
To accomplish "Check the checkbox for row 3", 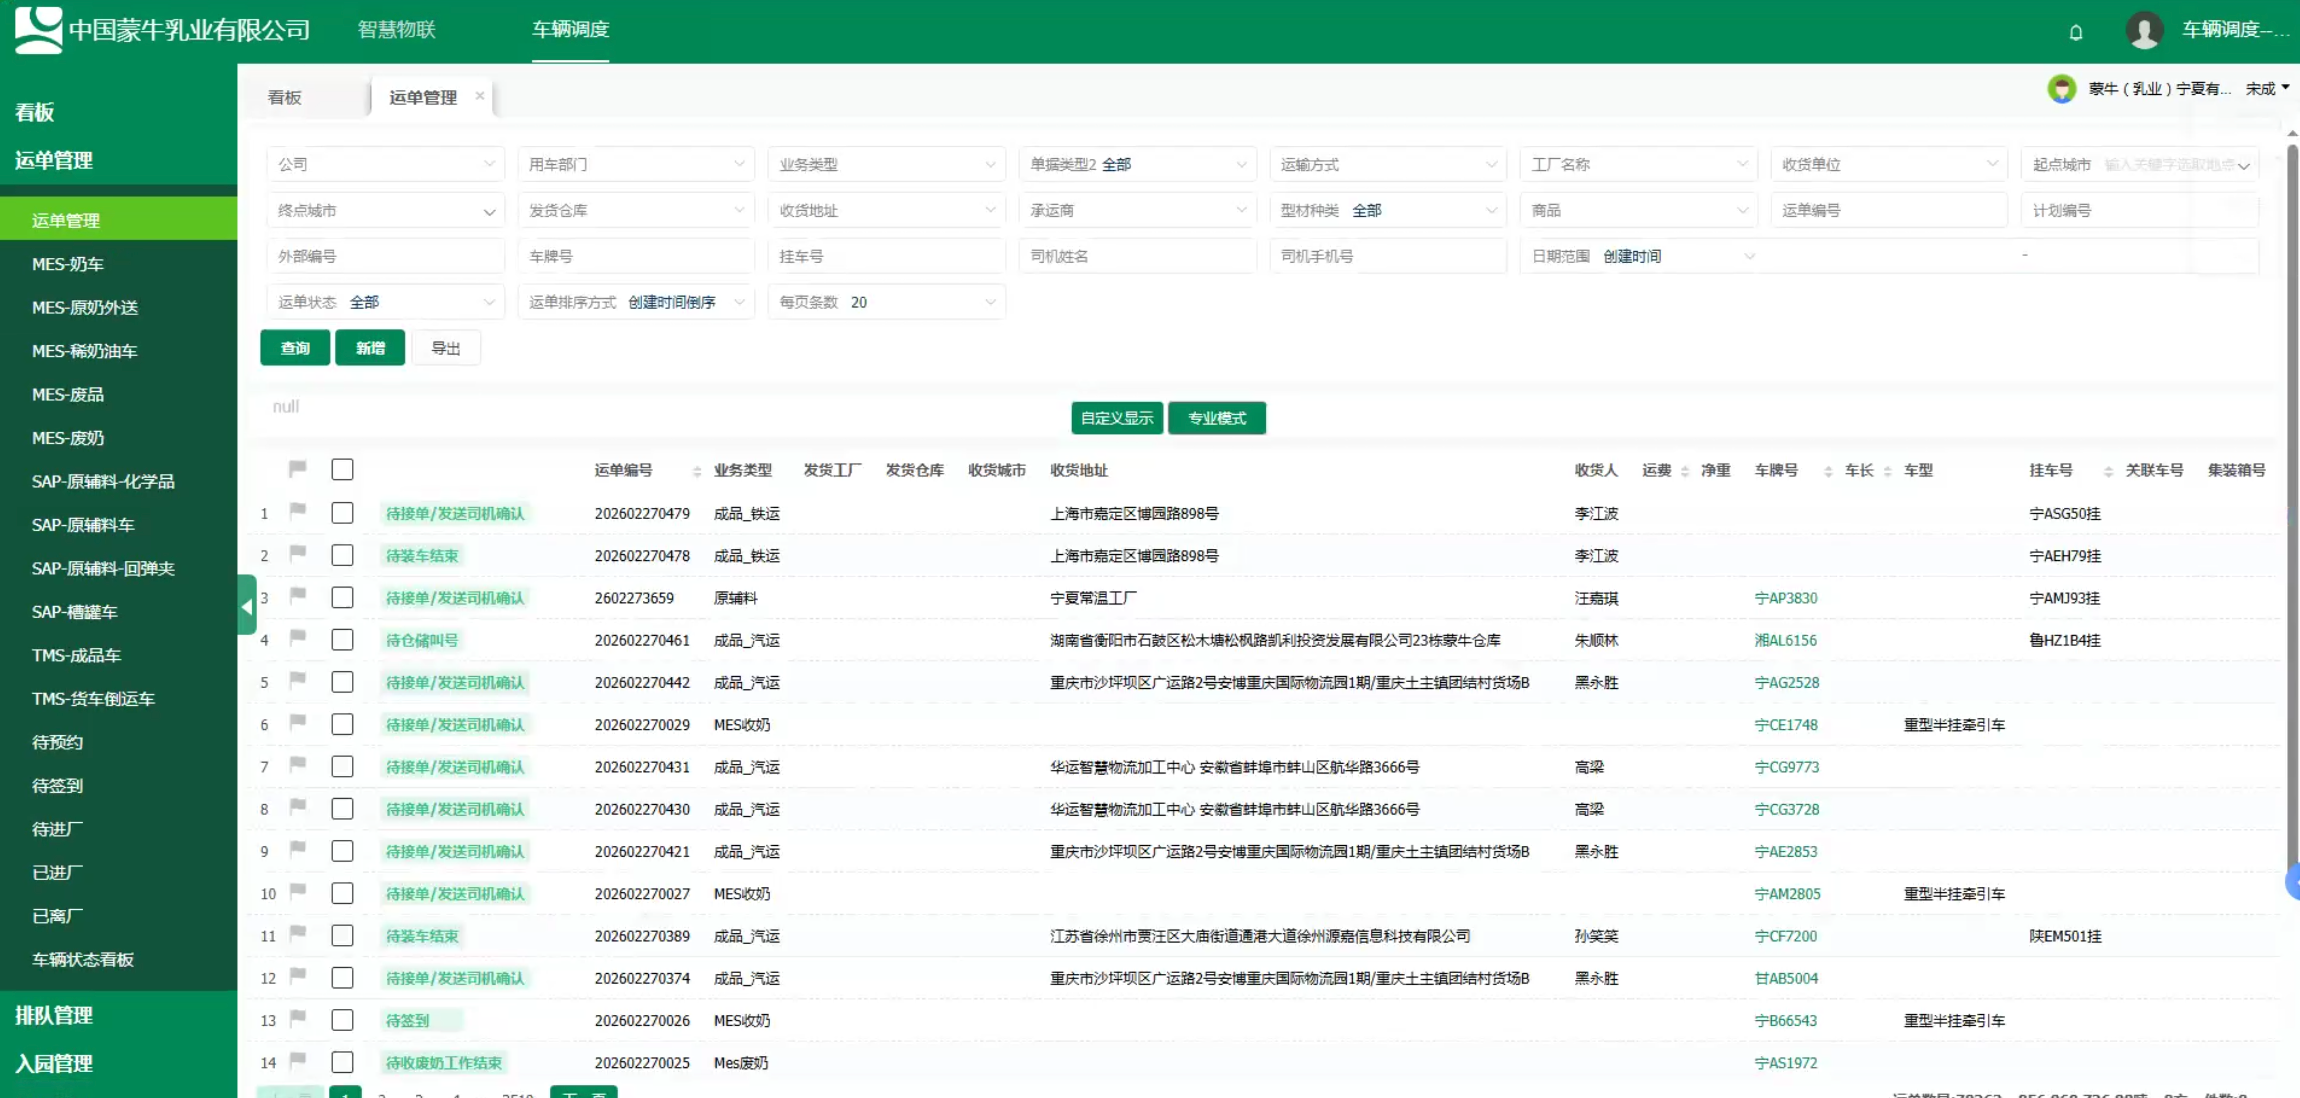I will coord(342,597).
